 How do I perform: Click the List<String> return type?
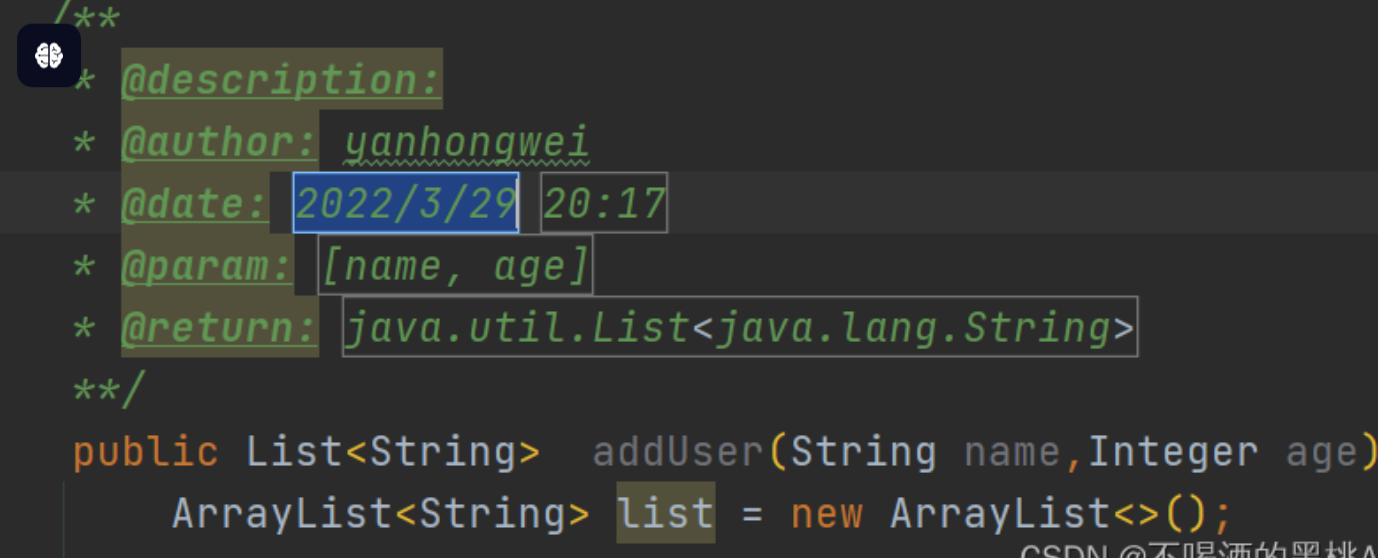[x=393, y=452]
